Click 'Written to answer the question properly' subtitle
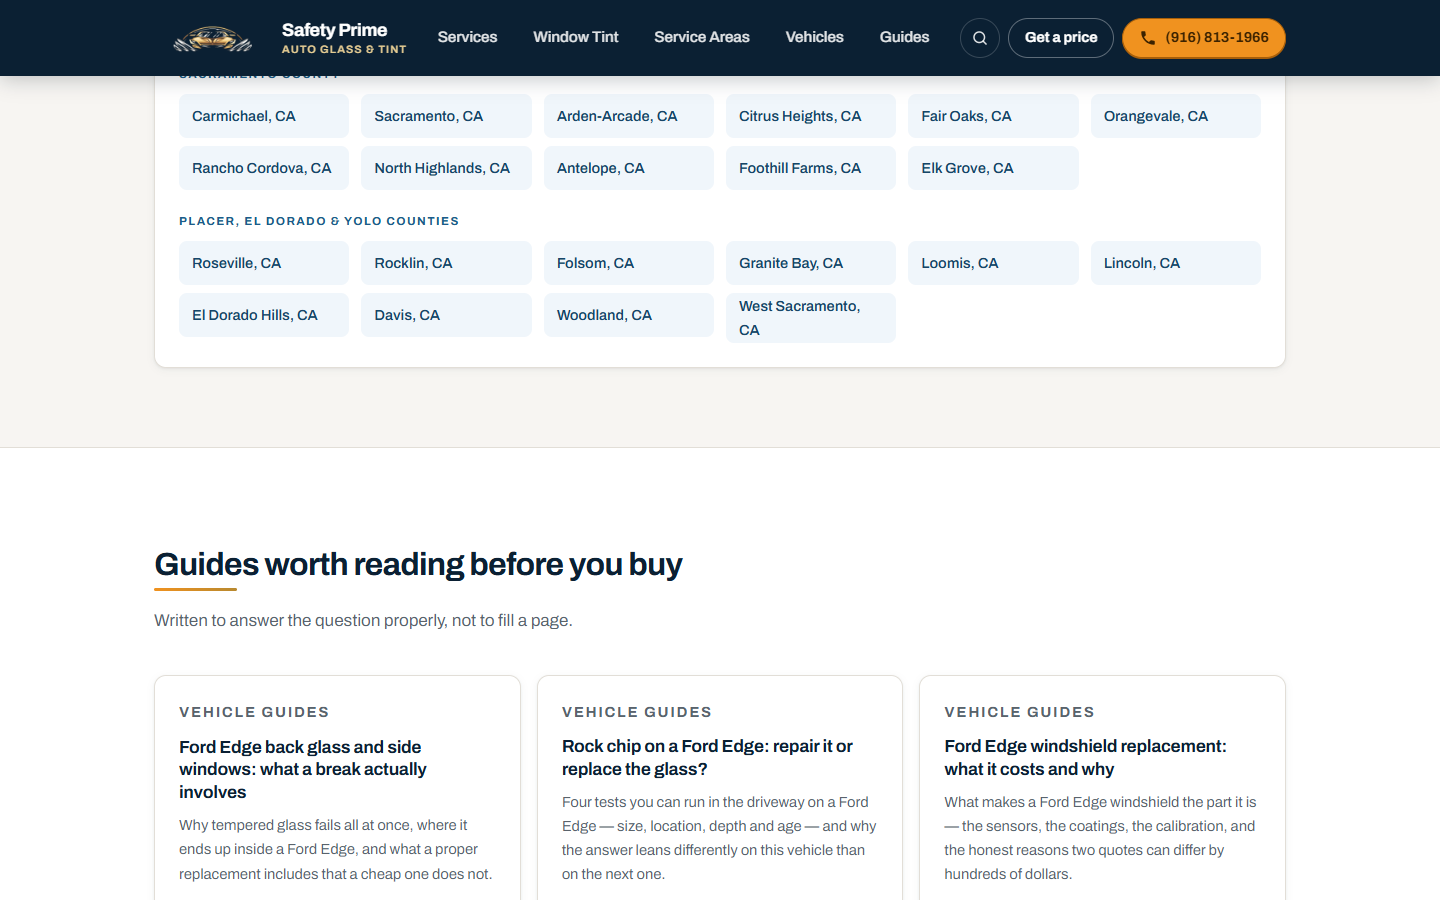Viewport: 1440px width, 900px height. click(x=363, y=620)
